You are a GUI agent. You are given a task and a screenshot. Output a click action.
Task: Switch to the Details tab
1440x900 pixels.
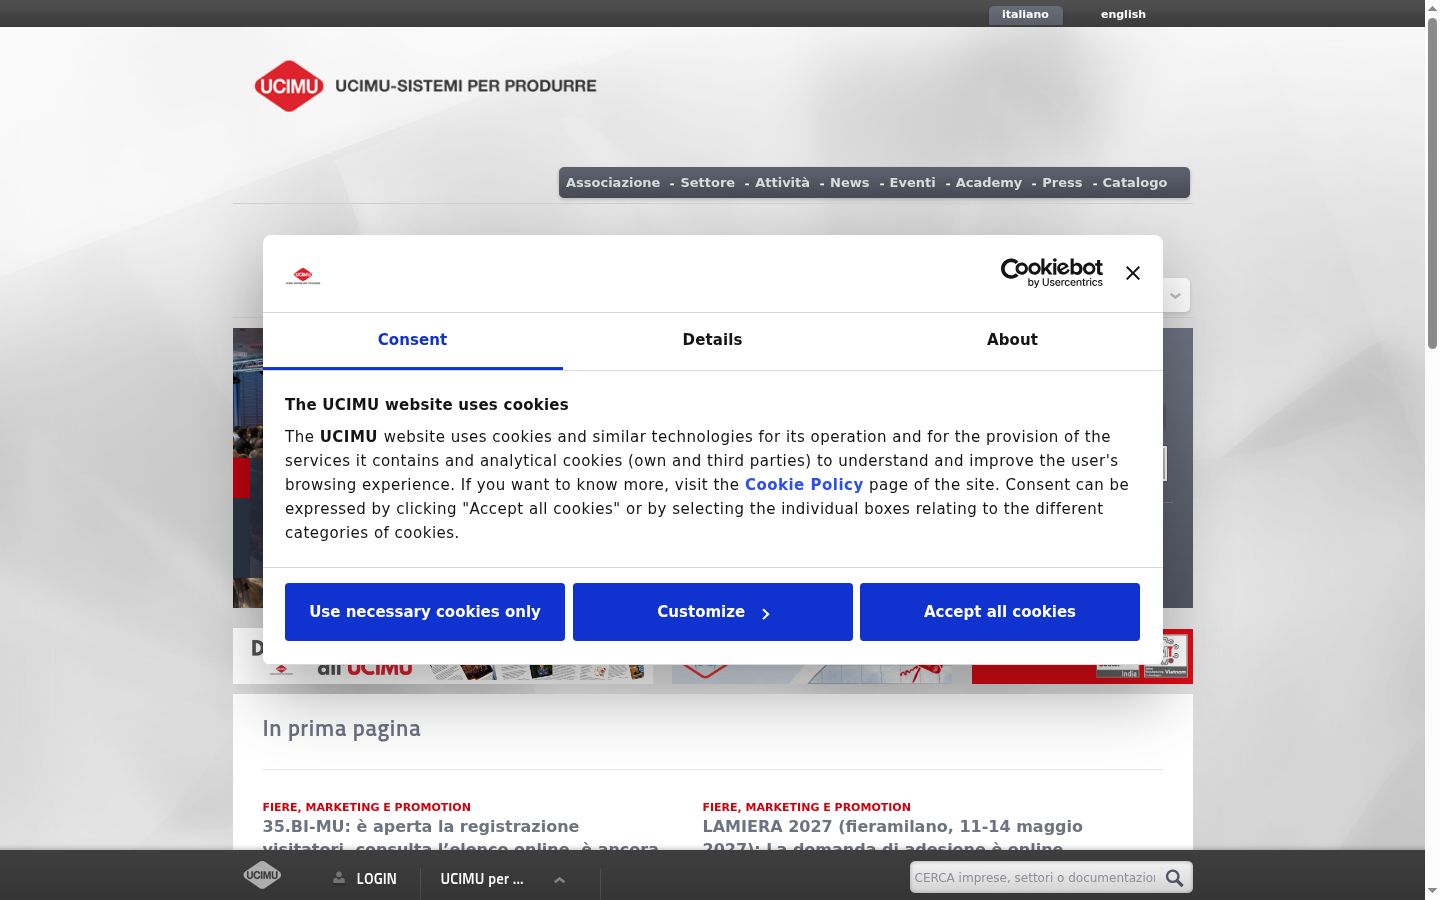[713, 340]
